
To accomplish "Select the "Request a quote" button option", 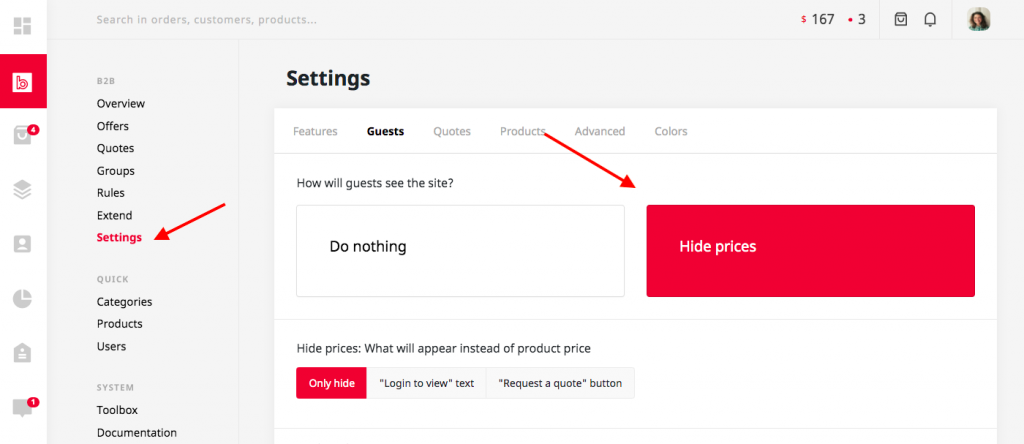I will (560, 383).
